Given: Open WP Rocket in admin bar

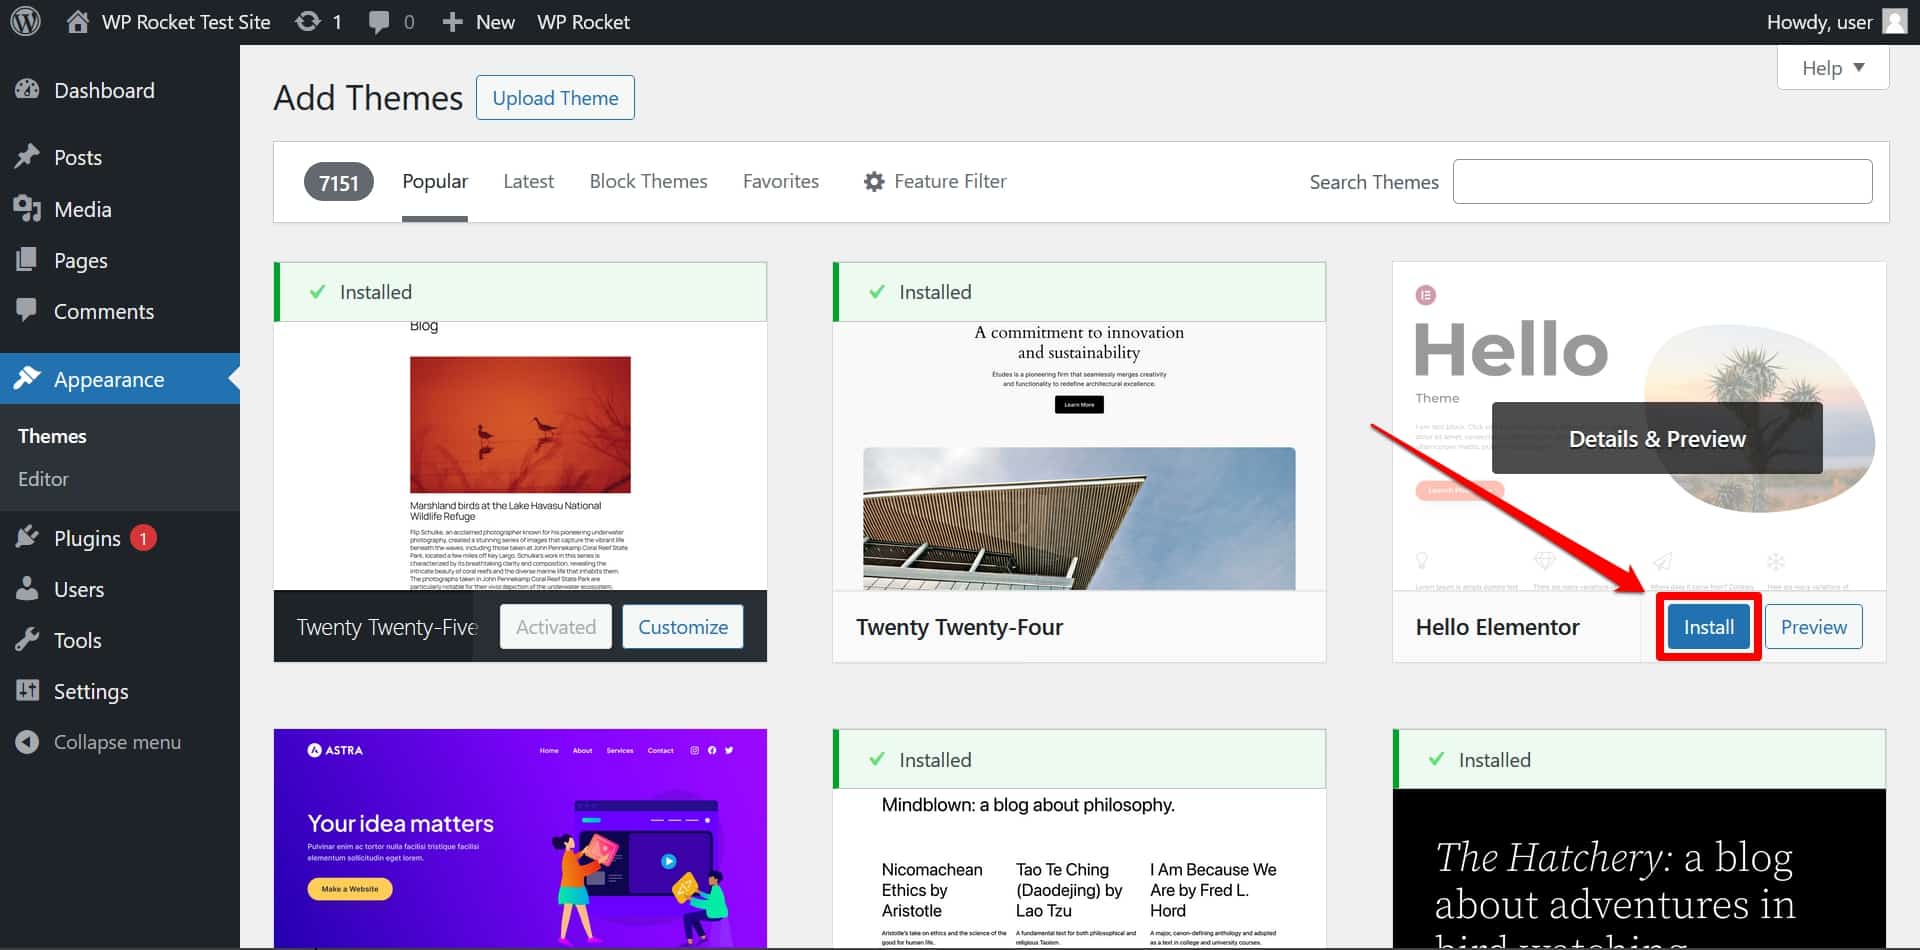Looking at the screenshot, I should pyautogui.click(x=583, y=22).
